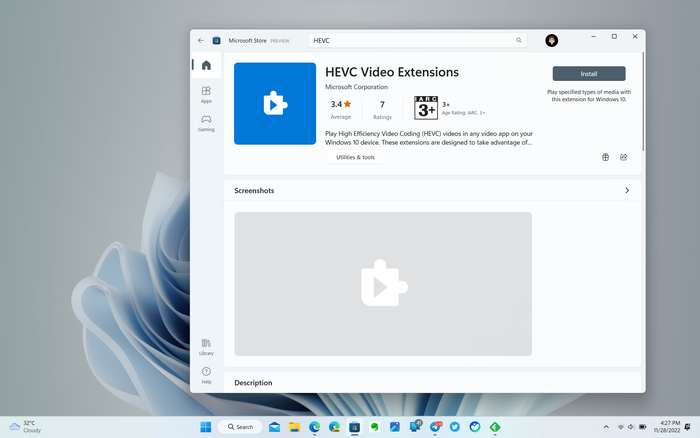The image size is (700, 438).
Task: Open the Mail app from the taskbar
Action: pyautogui.click(x=274, y=427)
